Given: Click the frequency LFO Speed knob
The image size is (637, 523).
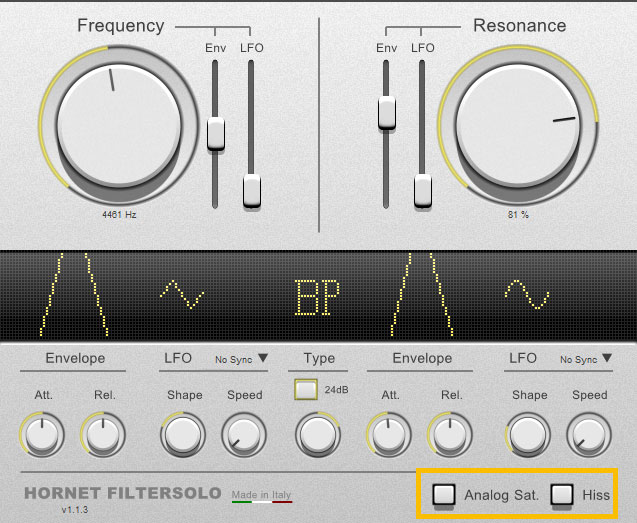Looking at the screenshot, I should [243, 434].
